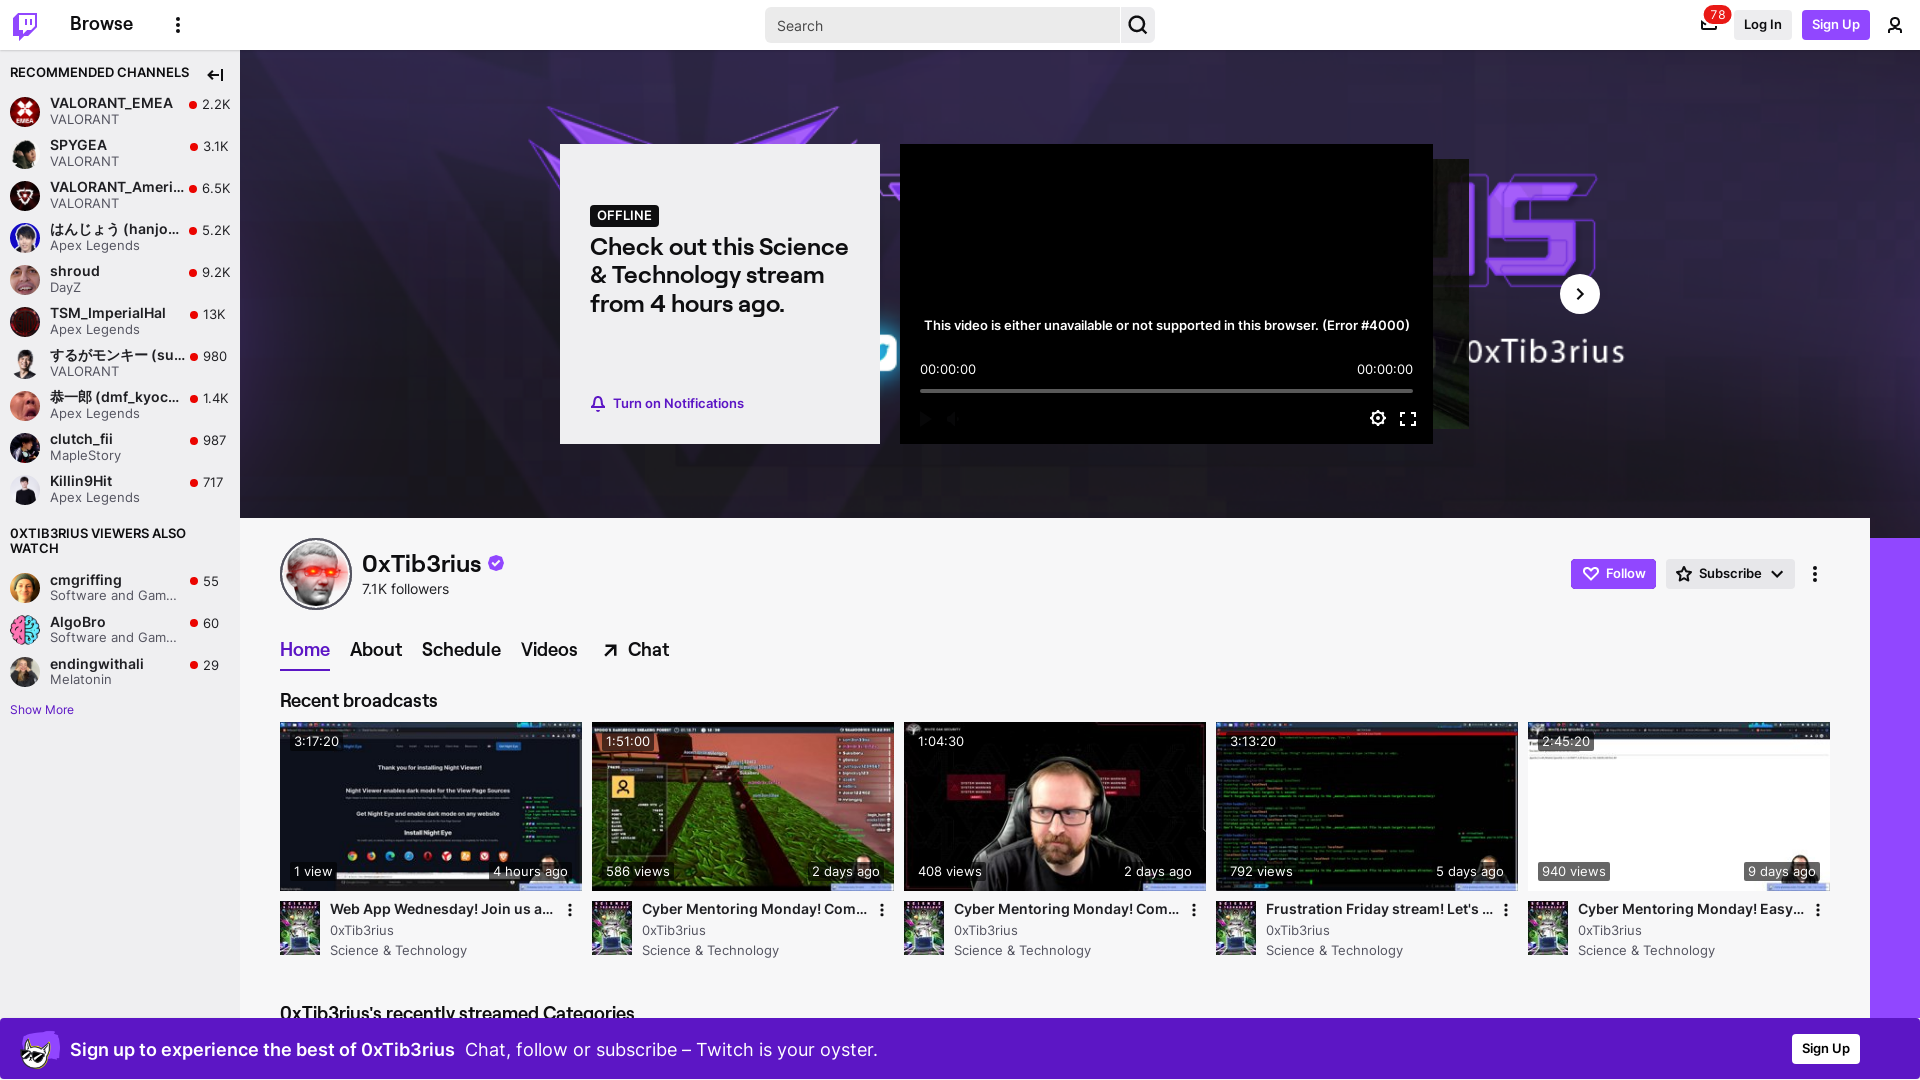Open Killin9Hit channel from the sidebar
The height and width of the screenshot is (1080, 1920).
point(120,489)
